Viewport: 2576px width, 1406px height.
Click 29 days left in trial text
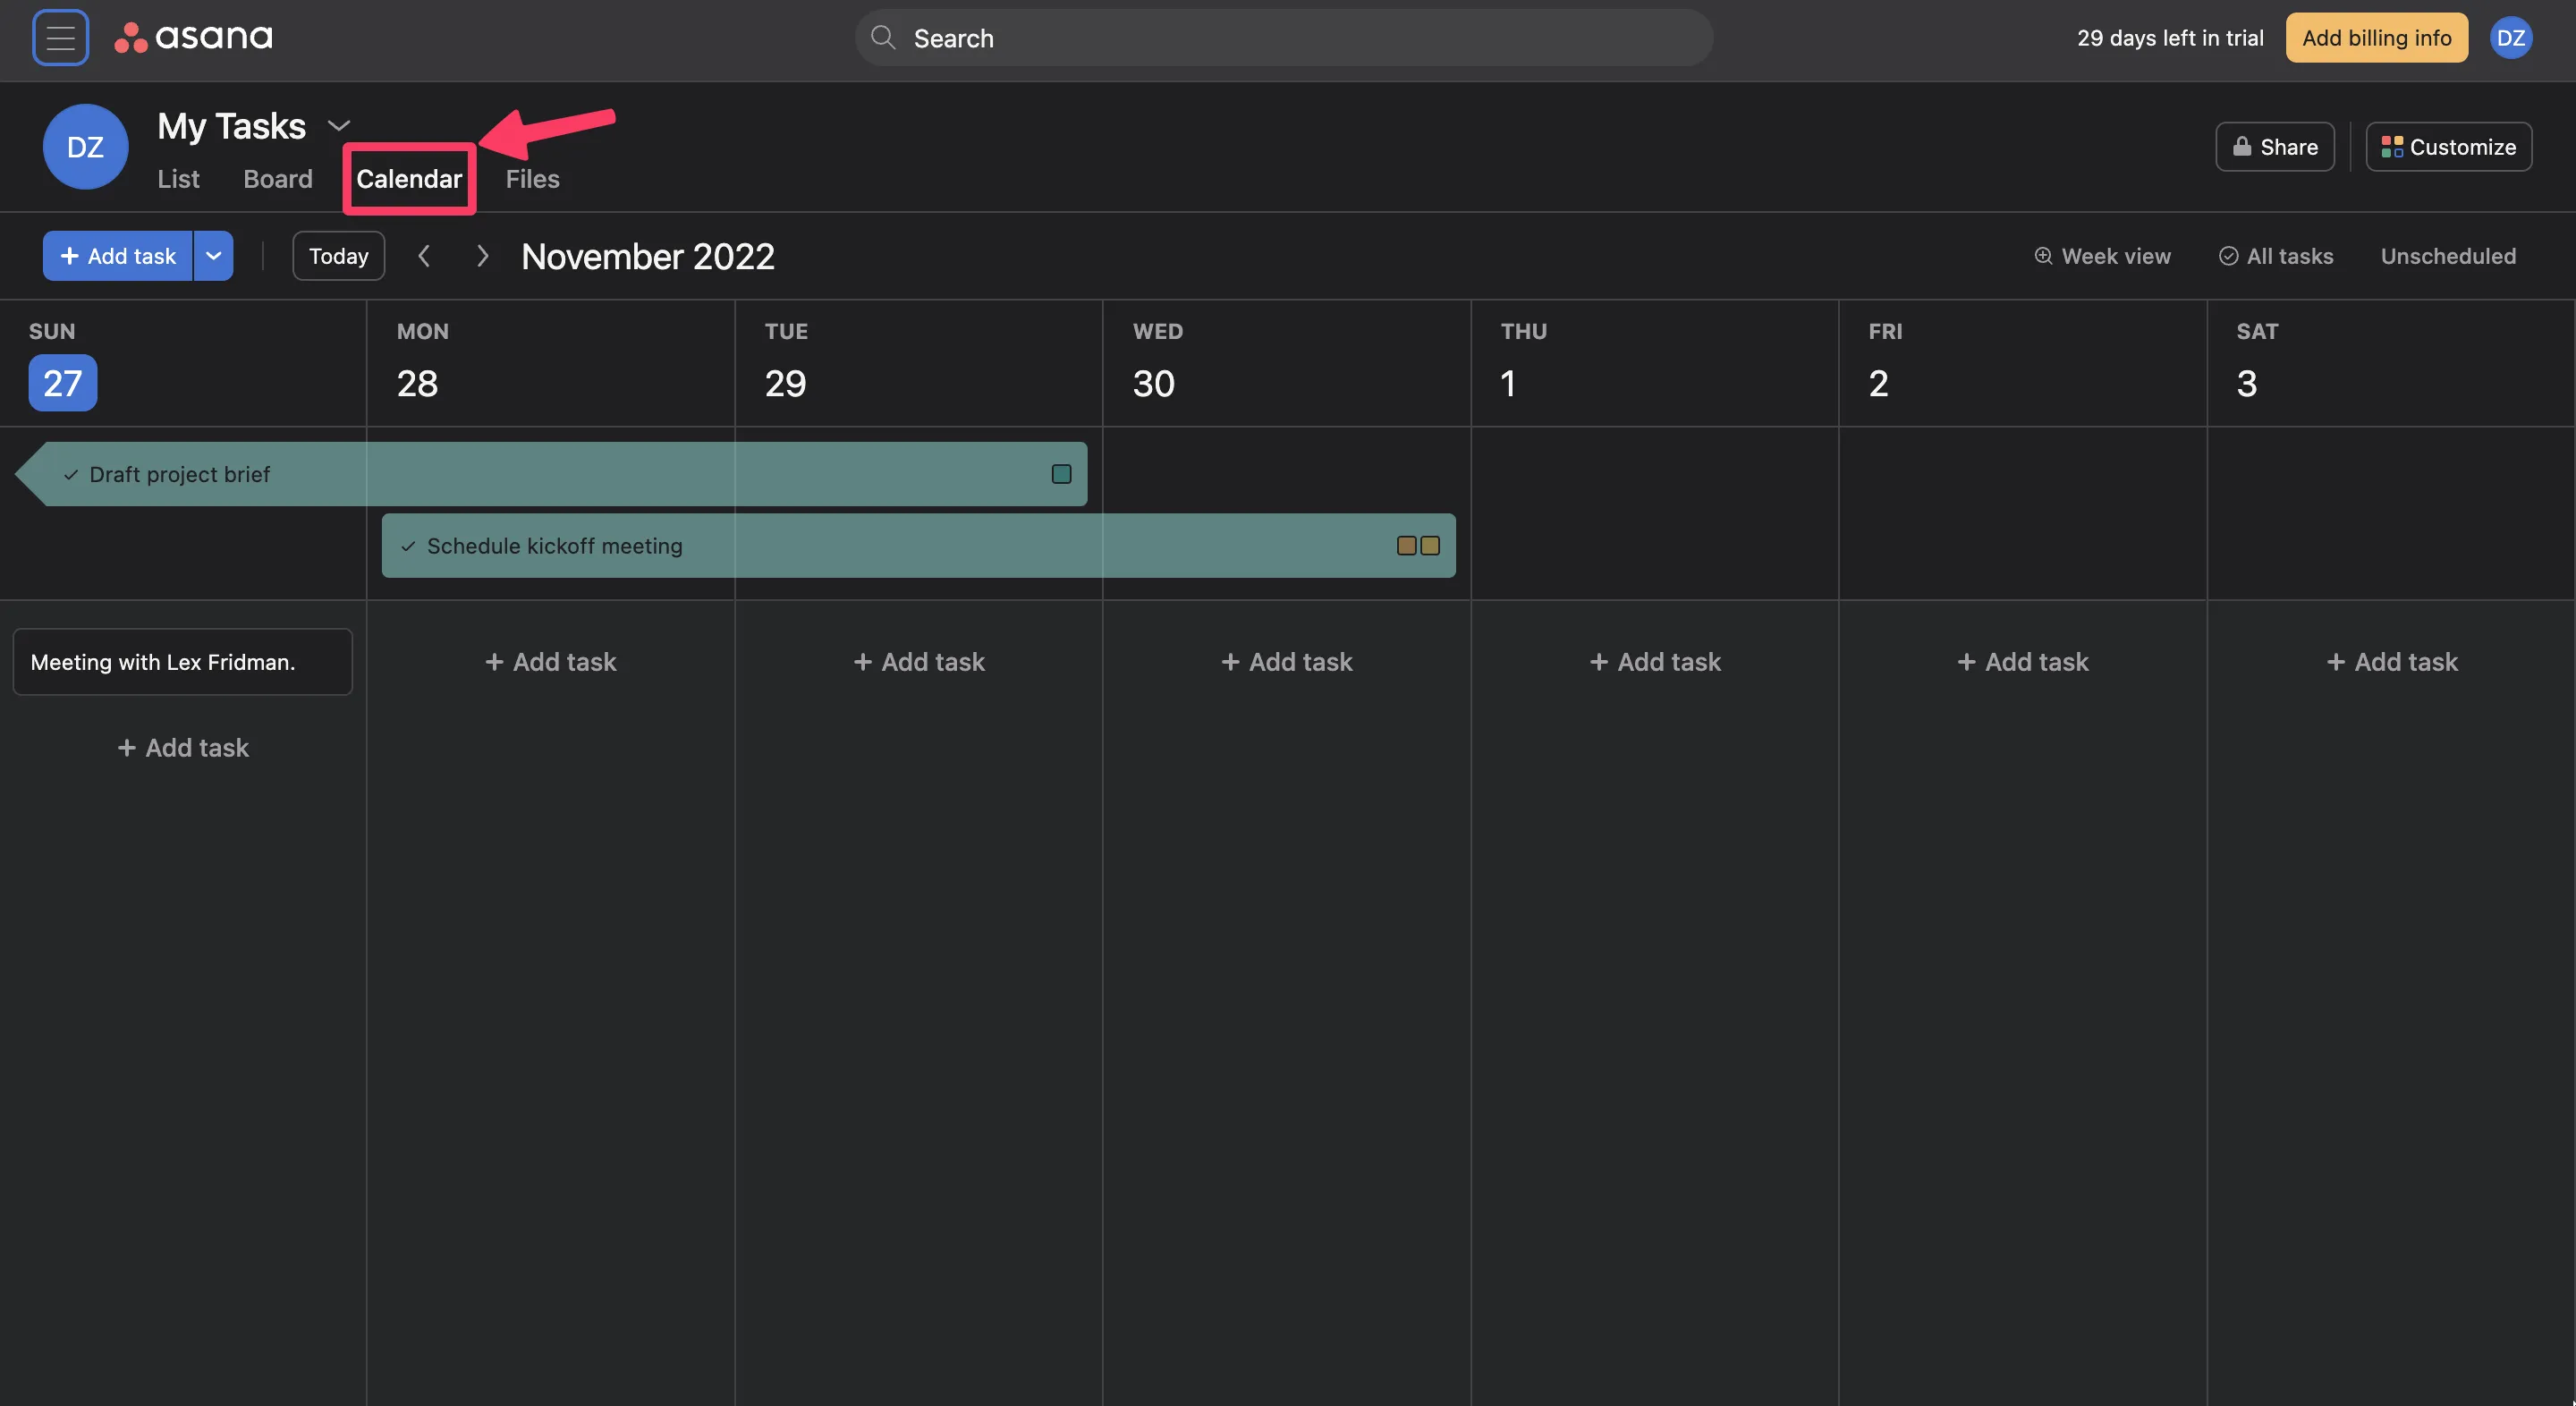[2170, 38]
